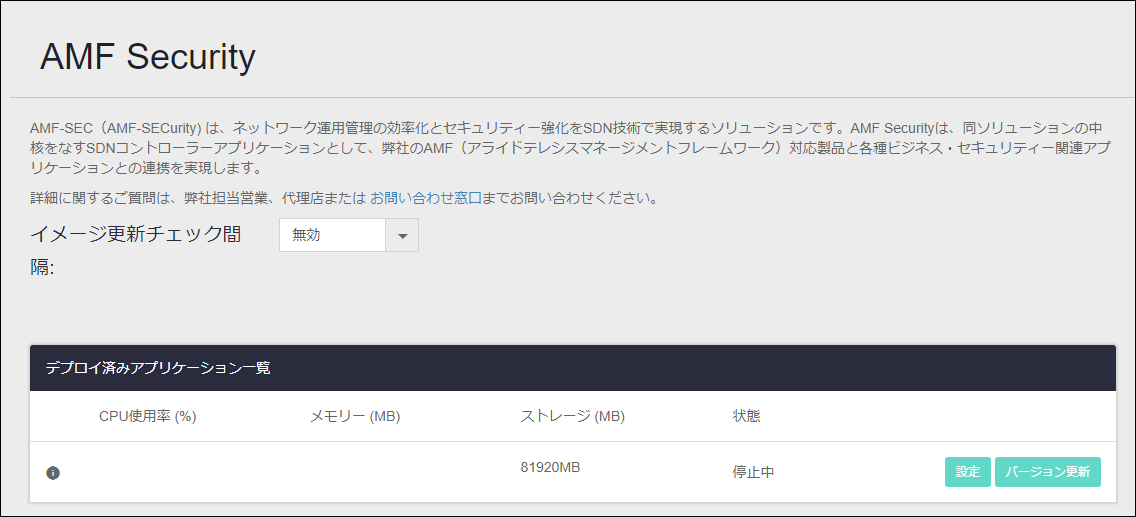Open the image update check interval dropdown arrow

coord(402,235)
